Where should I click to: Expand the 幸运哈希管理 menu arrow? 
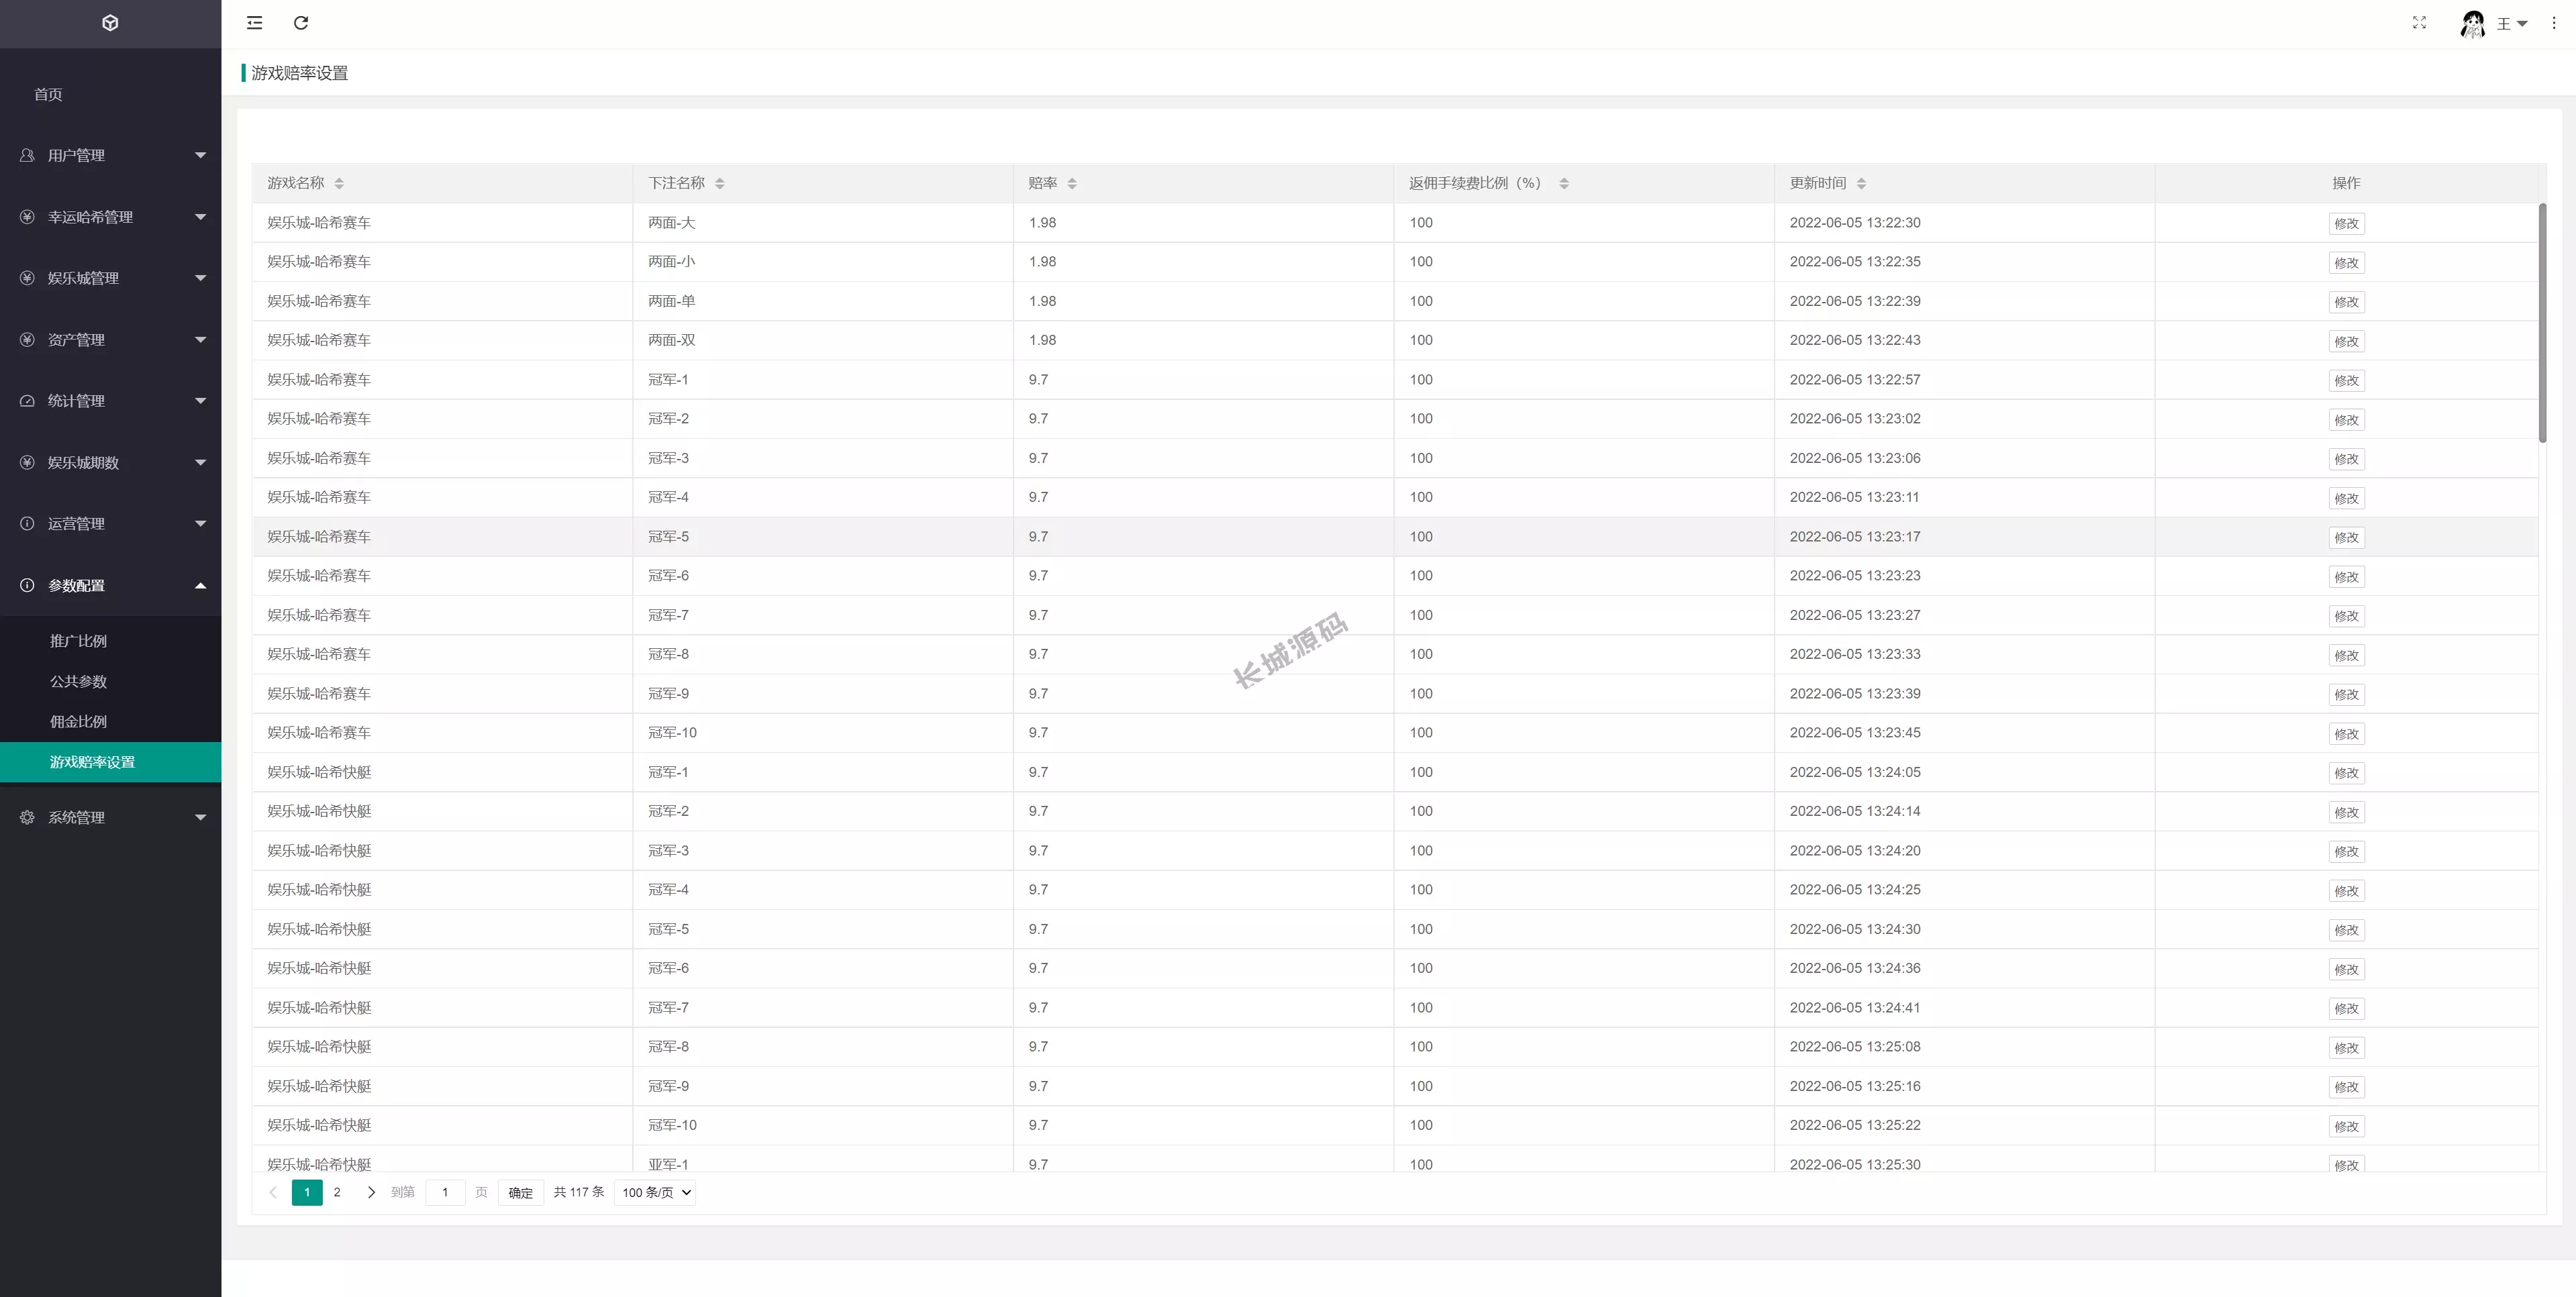(200, 217)
